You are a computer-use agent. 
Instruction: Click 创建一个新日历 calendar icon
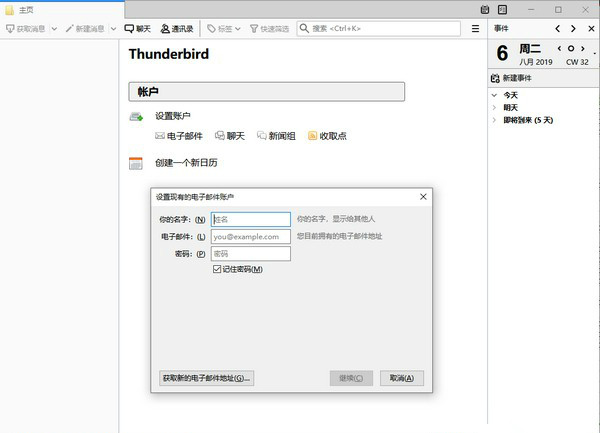point(136,163)
